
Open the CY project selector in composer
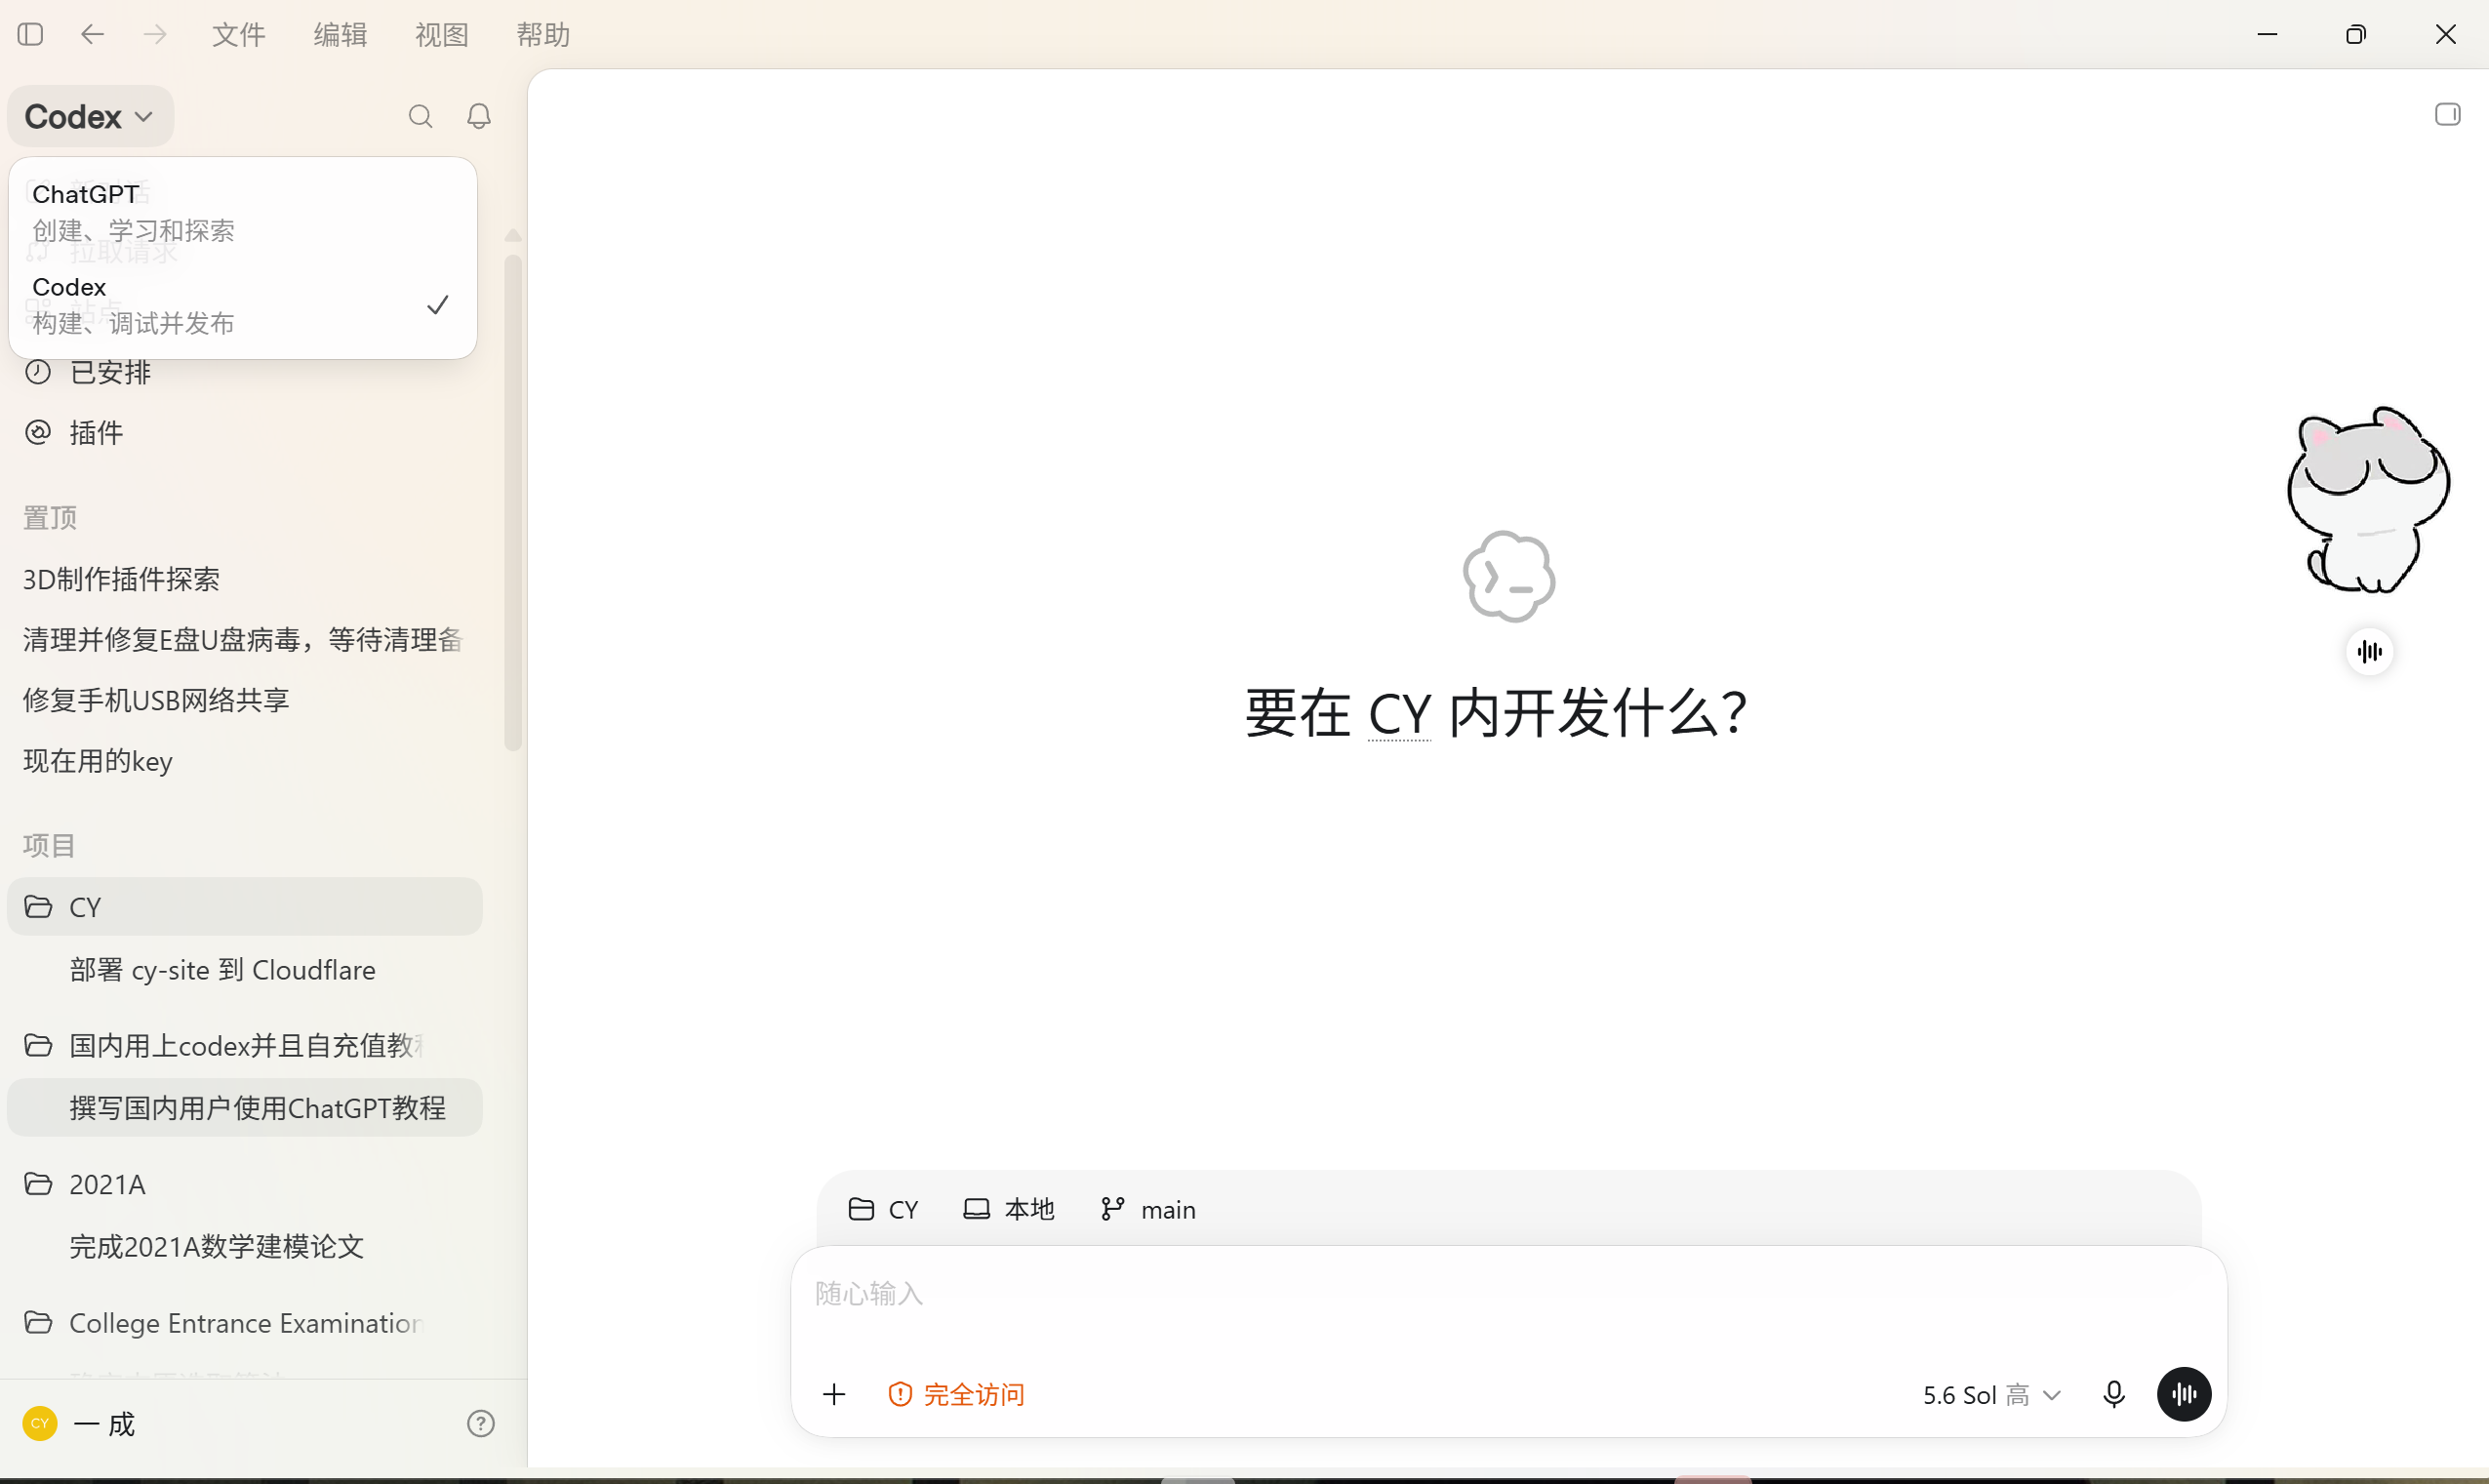pyautogui.click(x=883, y=1210)
